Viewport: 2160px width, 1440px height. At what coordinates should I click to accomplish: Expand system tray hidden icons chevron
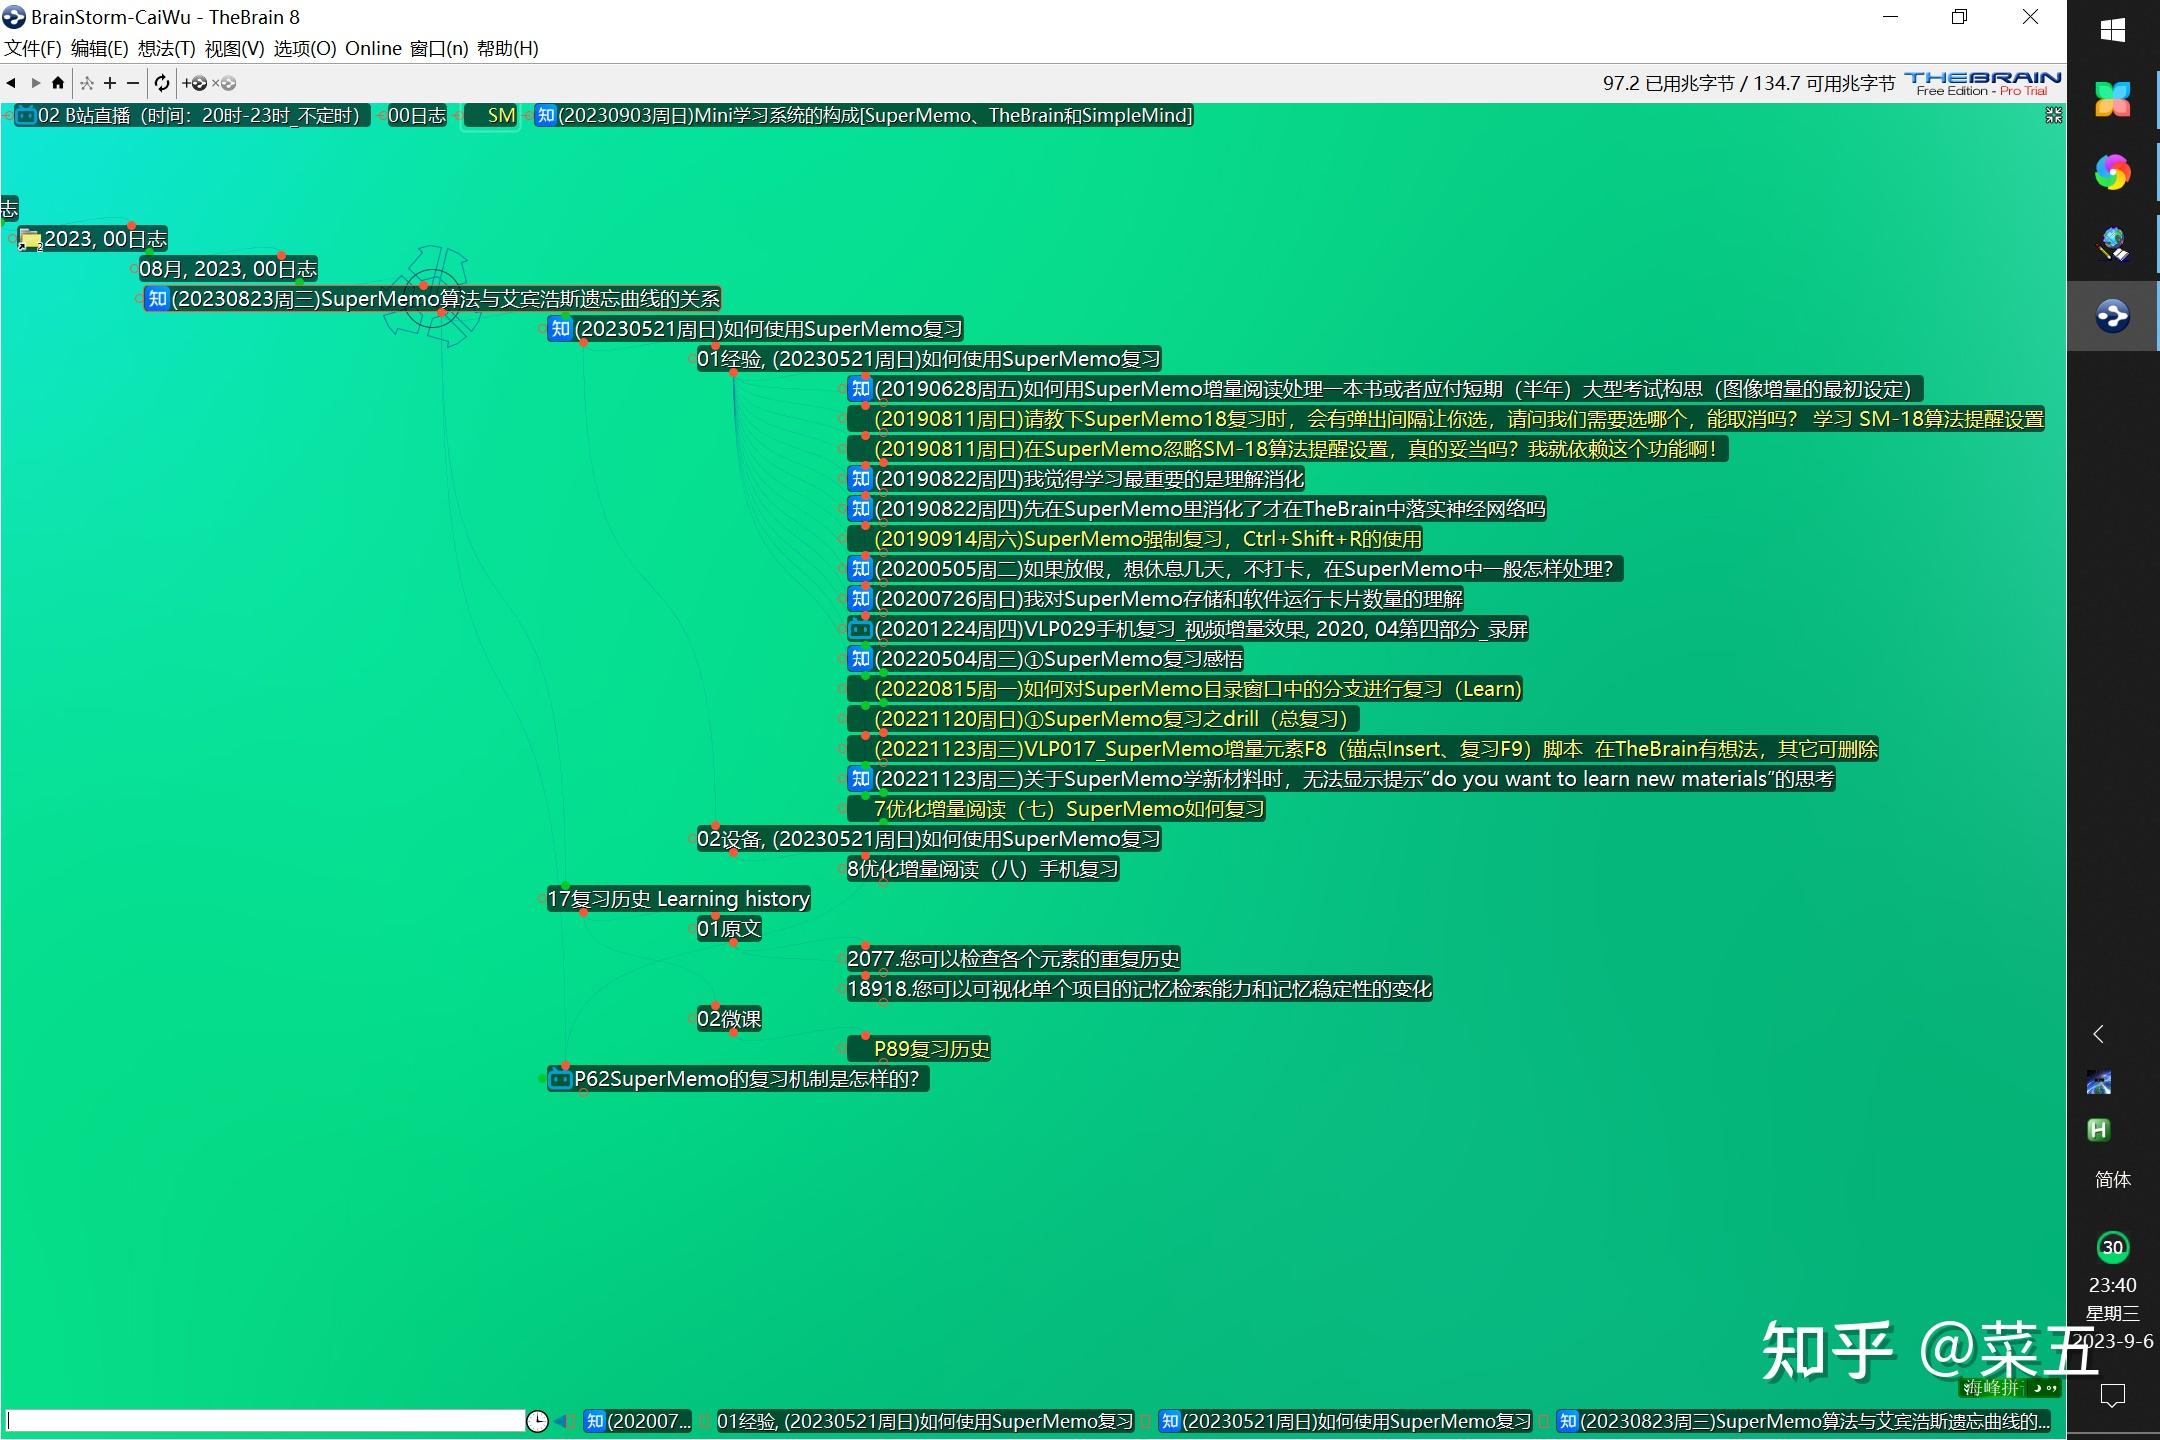[2099, 1034]
